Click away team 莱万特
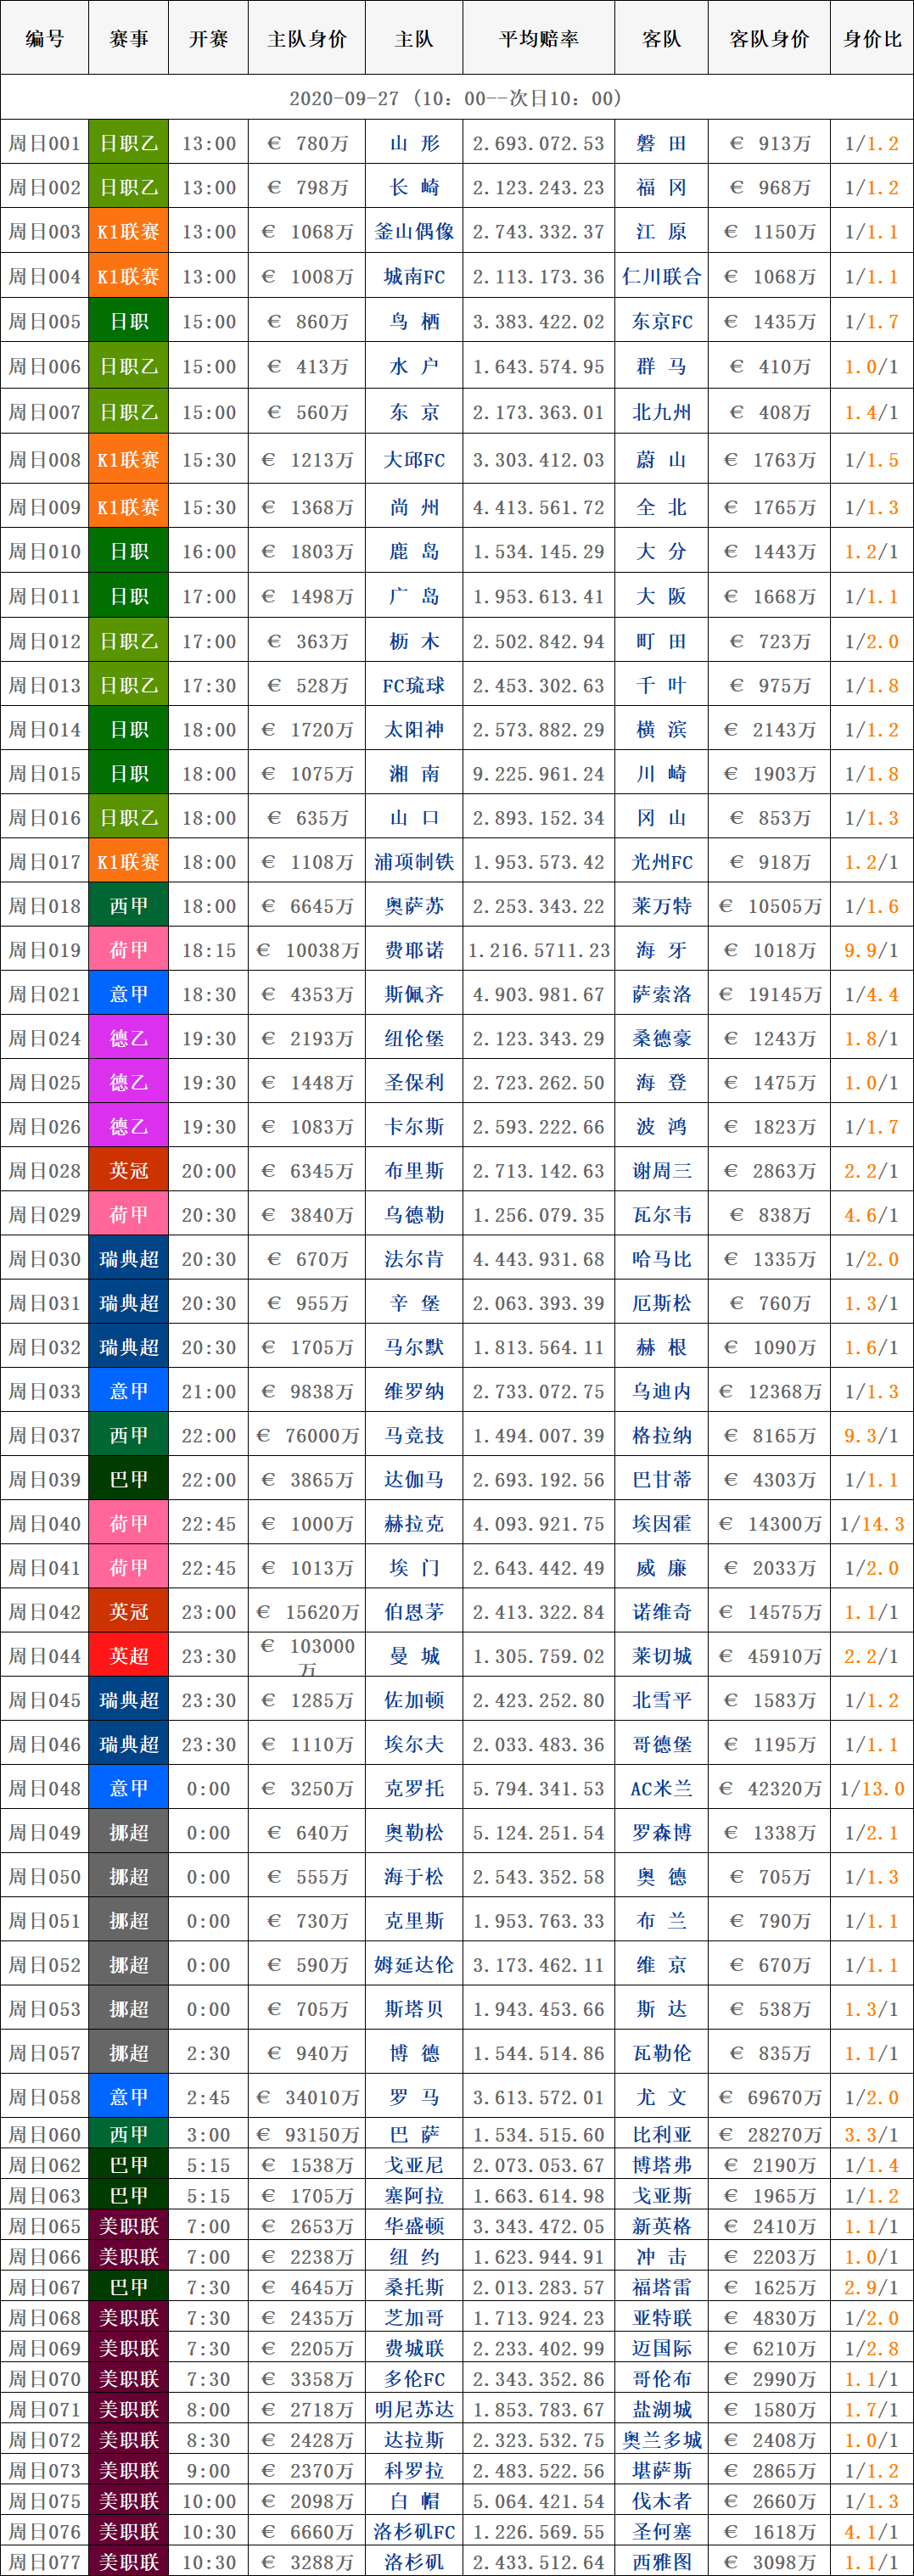Image resolution: width=914 pixels, height=2576 pixels. click(661, 906)
